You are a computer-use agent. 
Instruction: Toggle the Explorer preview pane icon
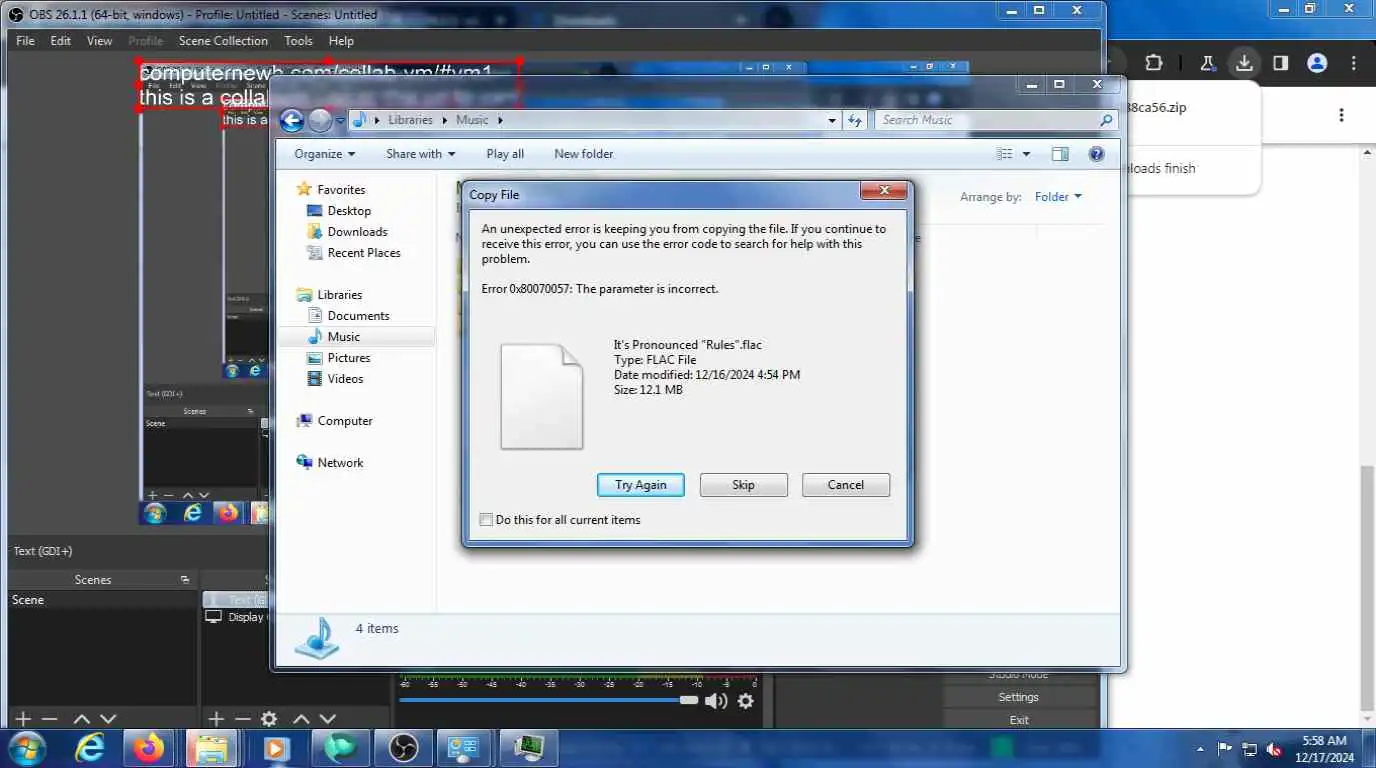pos(1060,154)
